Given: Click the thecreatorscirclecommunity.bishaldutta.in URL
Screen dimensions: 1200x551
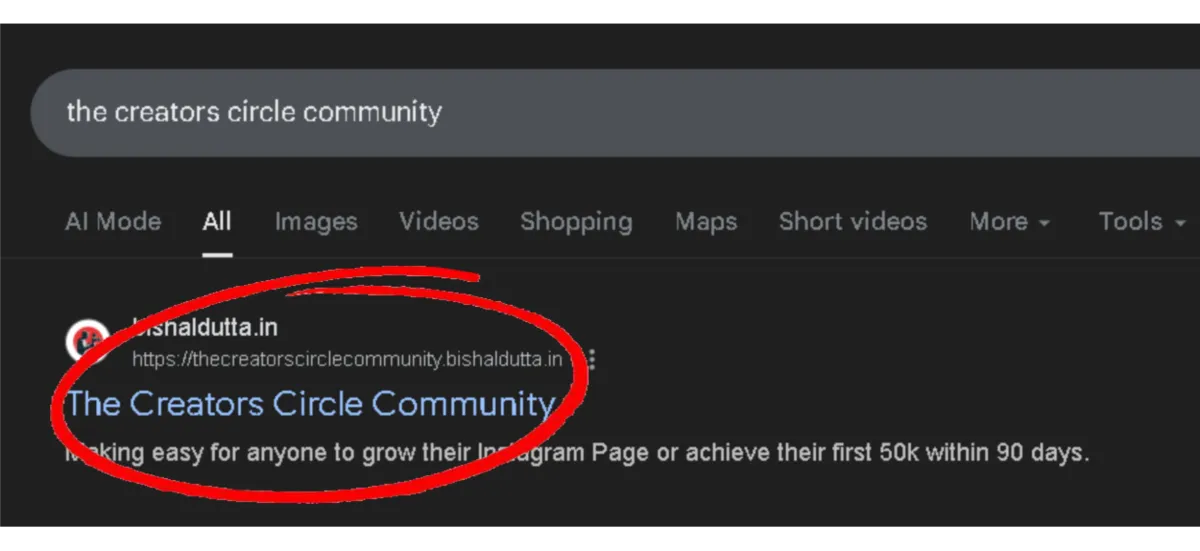Looking at the screenshot, I should coord(348,359).
